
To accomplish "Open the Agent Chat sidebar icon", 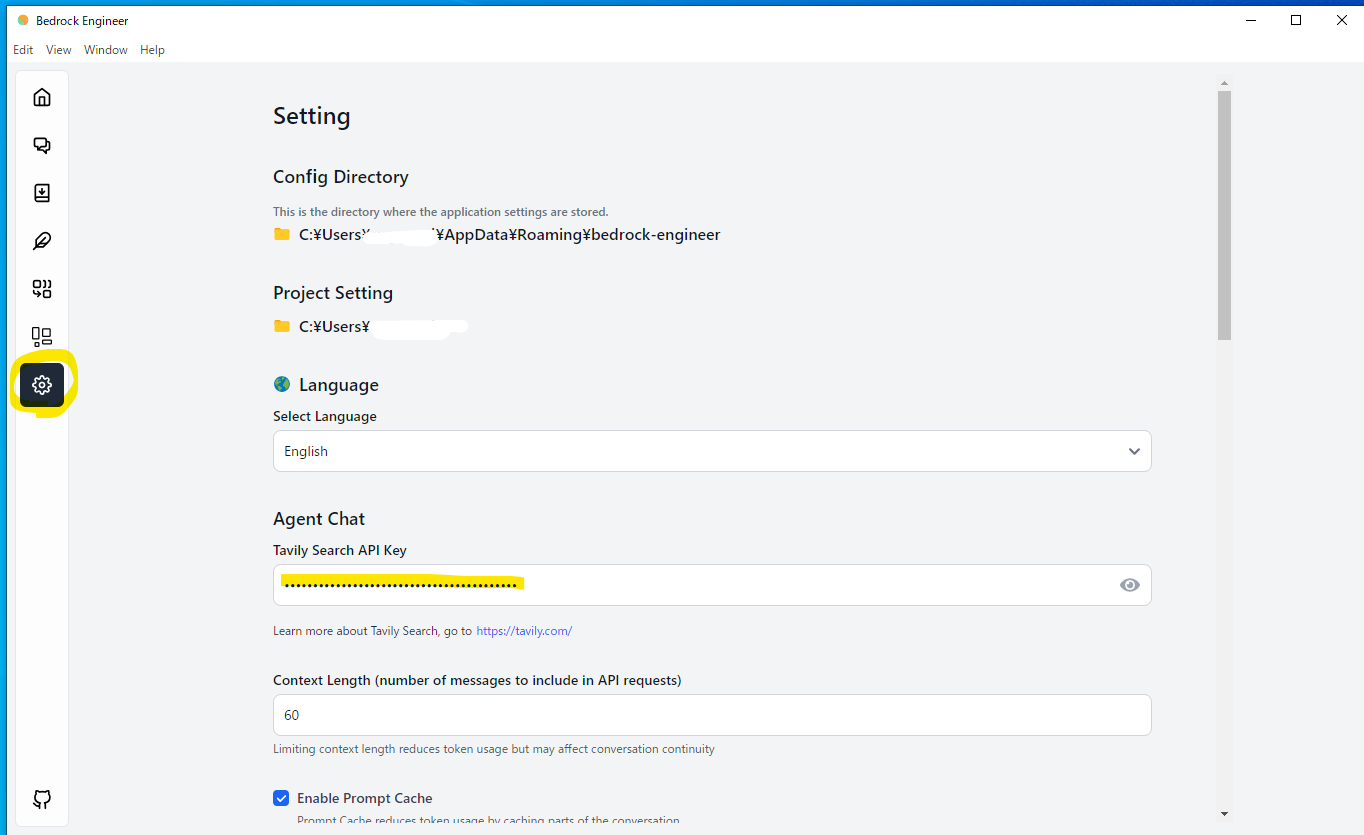I will pyautogui.click(x=42, y=145).
